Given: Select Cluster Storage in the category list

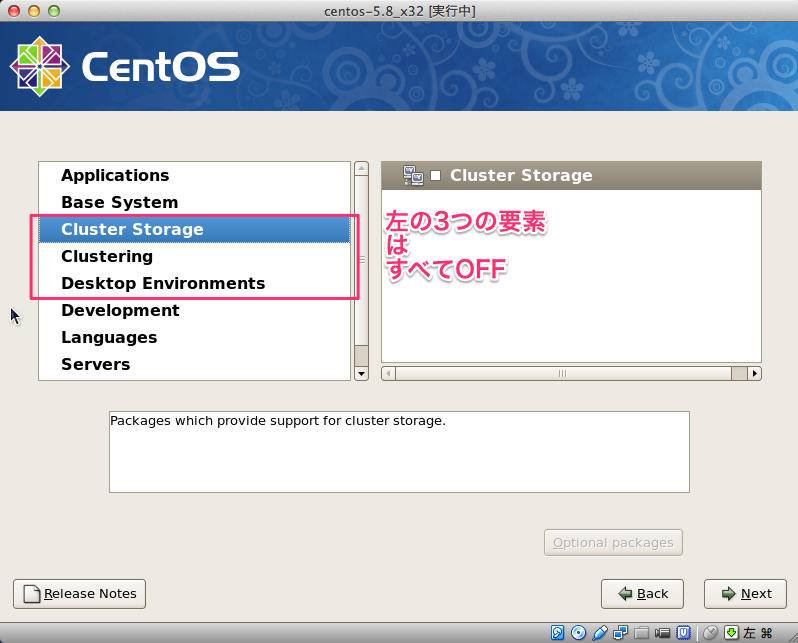Looking at the screenshot, I should [194, 229].
